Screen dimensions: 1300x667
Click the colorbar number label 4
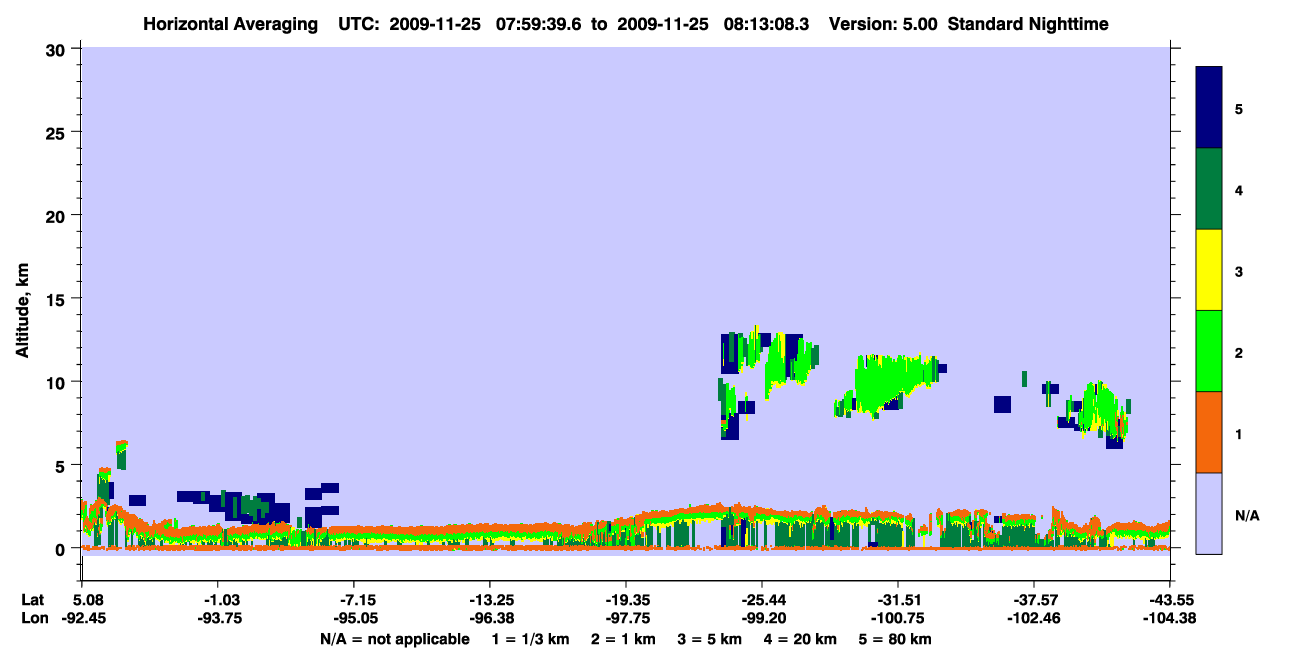(x=1239, y=189)
